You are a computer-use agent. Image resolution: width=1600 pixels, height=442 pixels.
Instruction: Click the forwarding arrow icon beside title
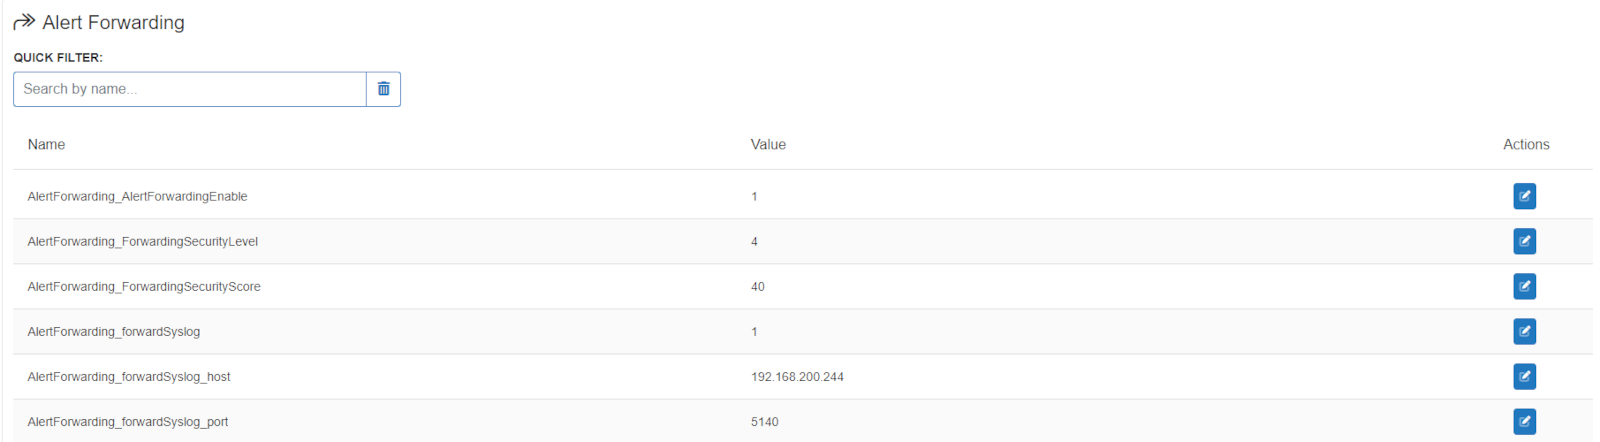tap(24, 22)
